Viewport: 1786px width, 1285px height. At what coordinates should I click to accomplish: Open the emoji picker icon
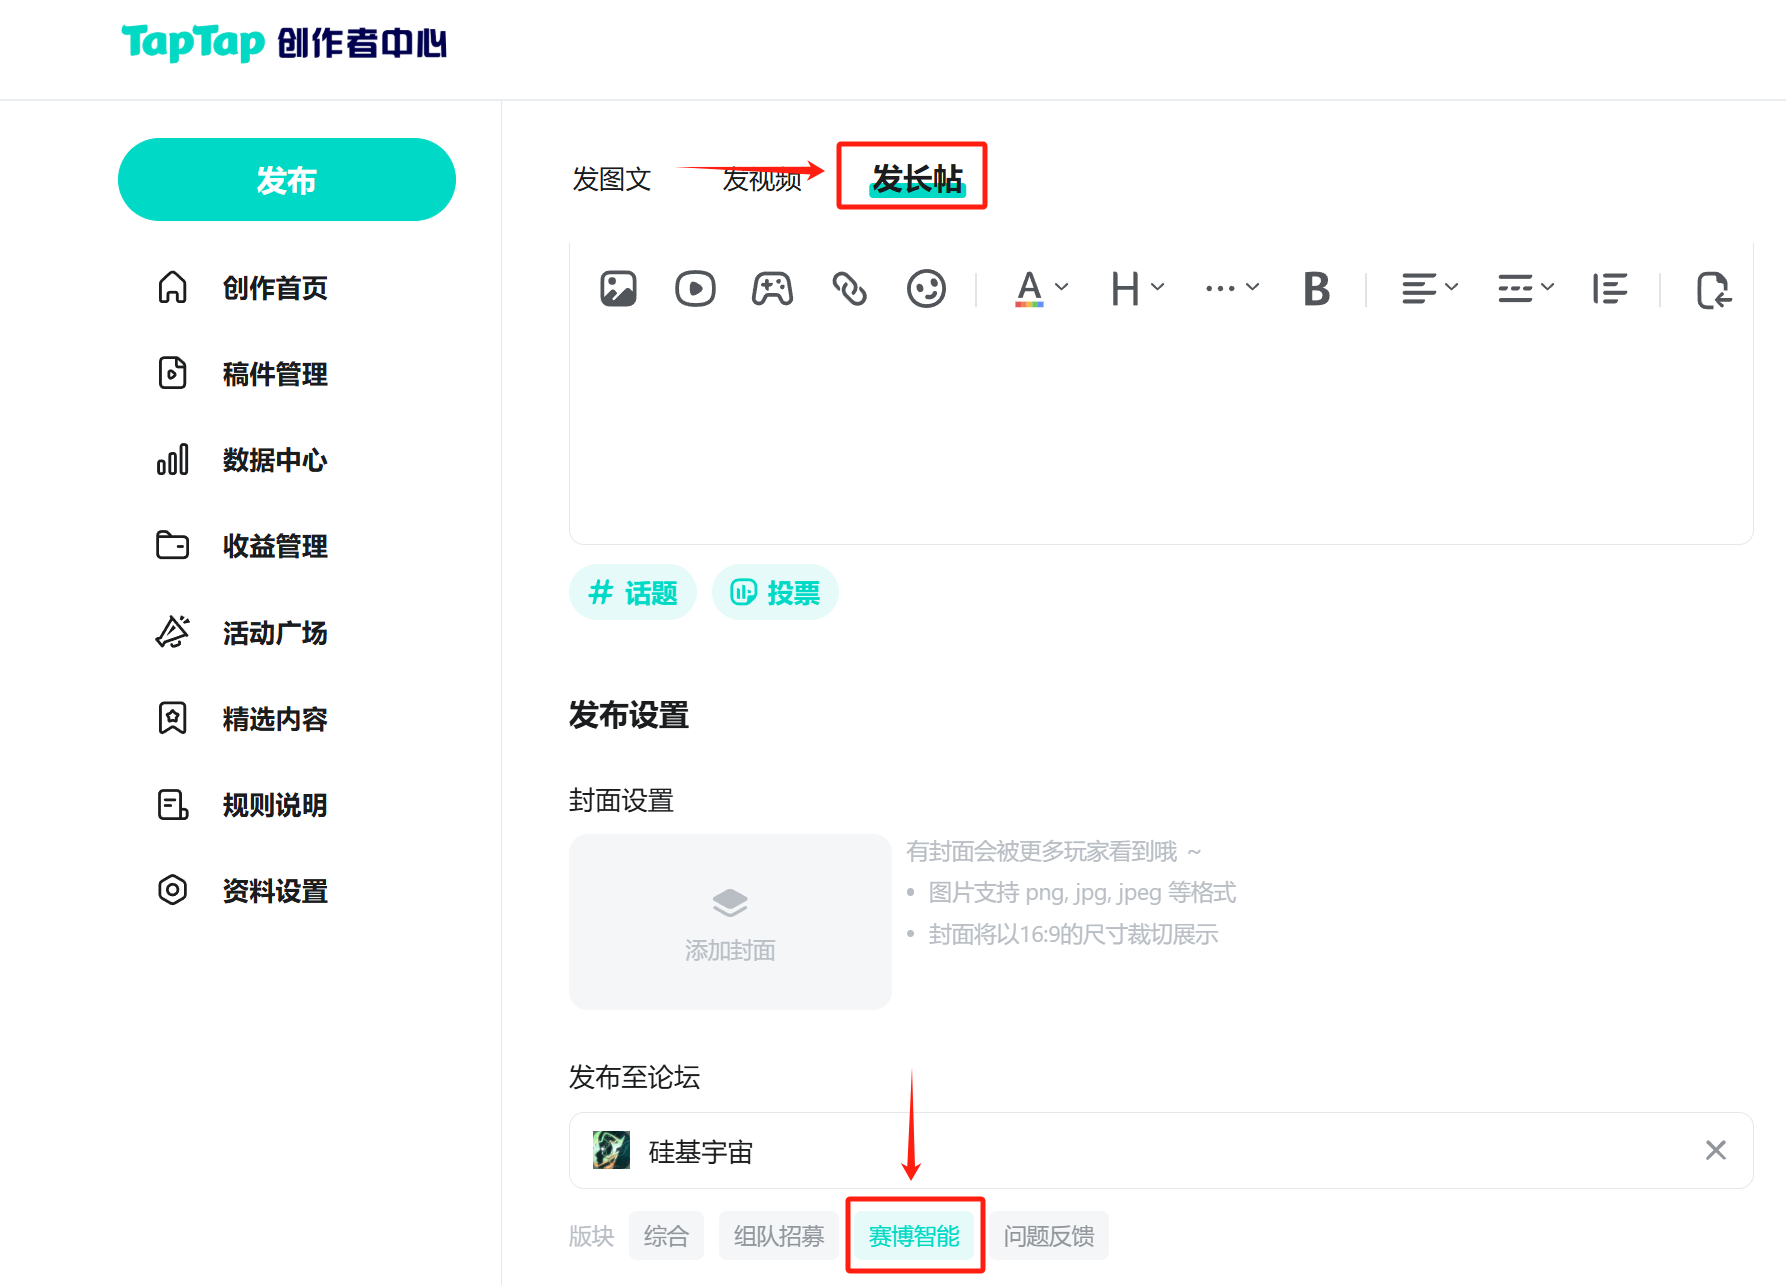tap(926, 289)
